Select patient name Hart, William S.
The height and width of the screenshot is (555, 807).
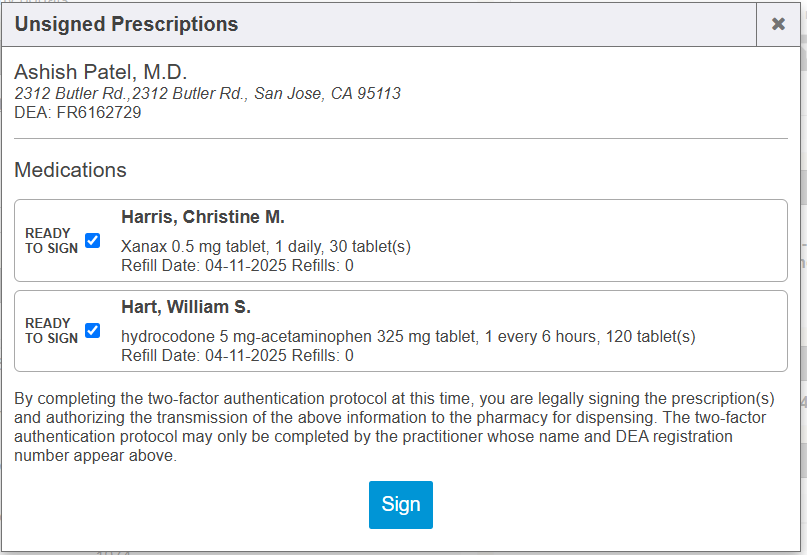tap(186, 307)
